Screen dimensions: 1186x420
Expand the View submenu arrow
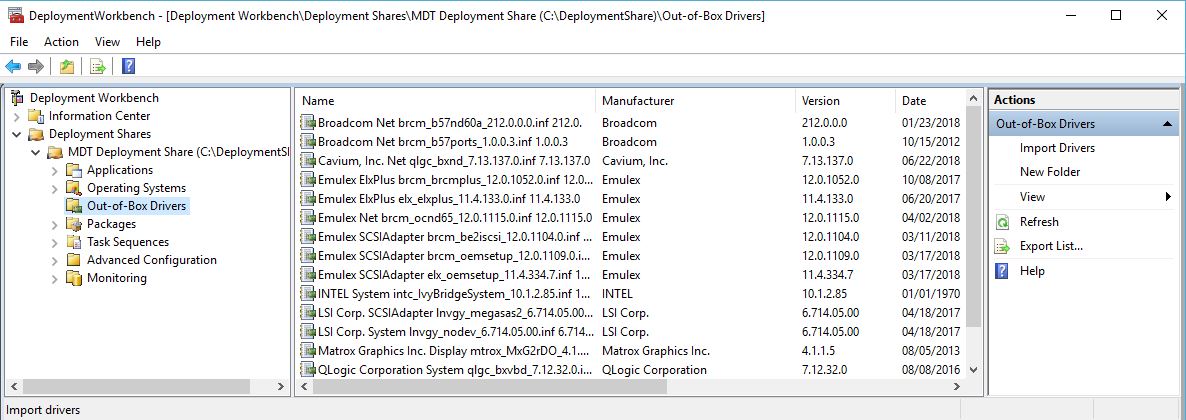pos(1168,197)
